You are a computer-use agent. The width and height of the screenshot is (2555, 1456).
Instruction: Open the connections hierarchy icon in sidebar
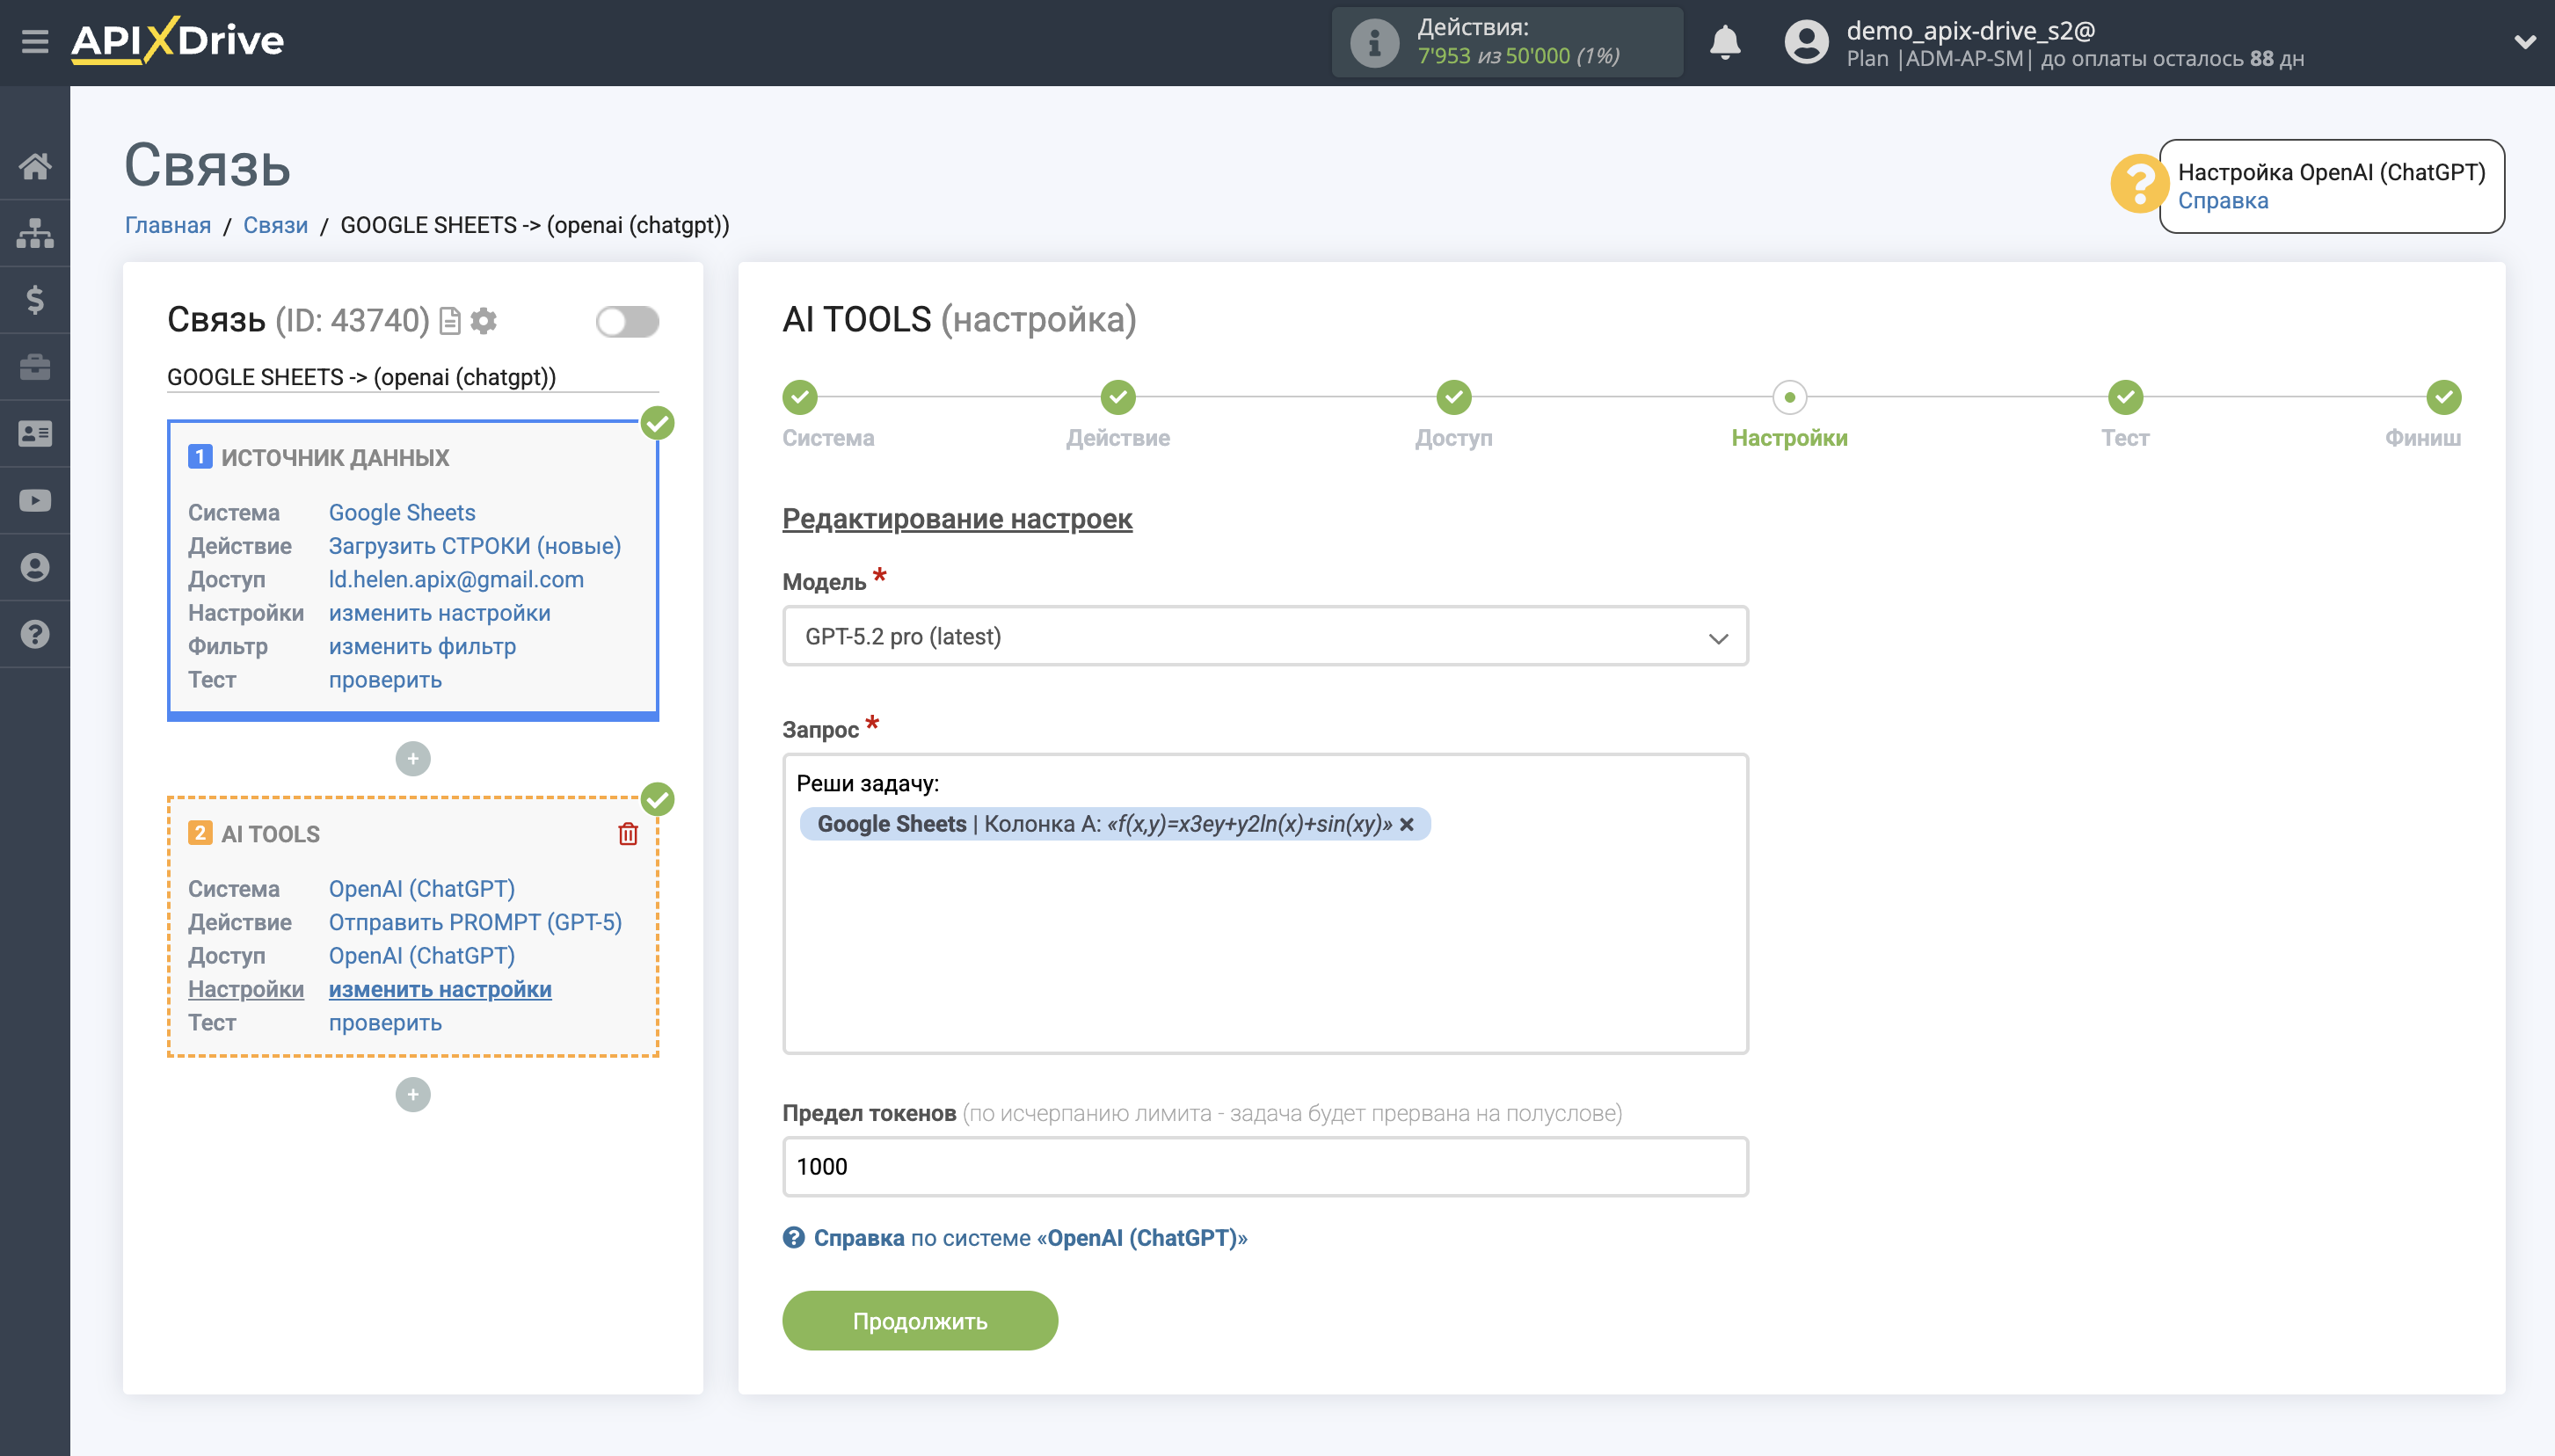pos(35,232)
